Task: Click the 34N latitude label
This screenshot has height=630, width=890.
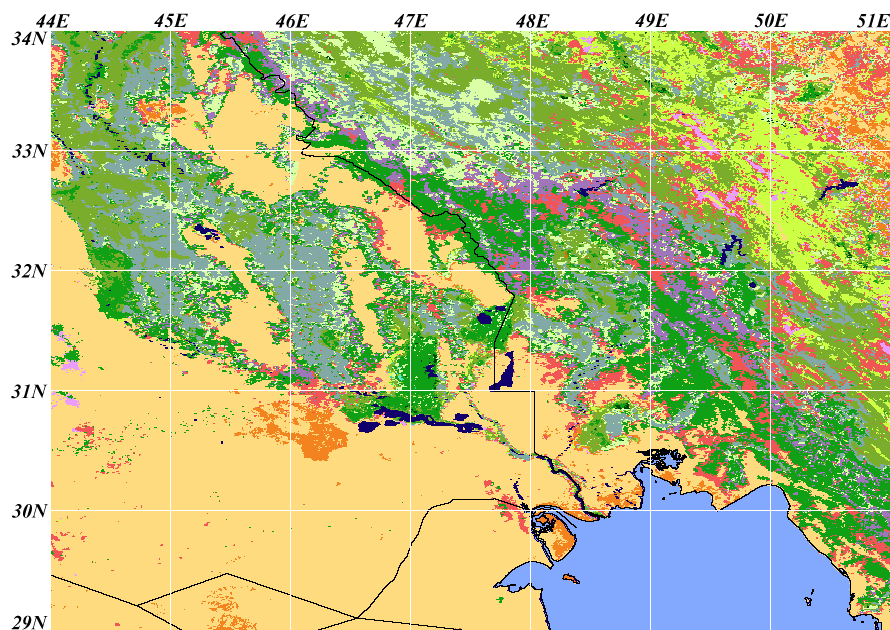Action: (28, 39)
